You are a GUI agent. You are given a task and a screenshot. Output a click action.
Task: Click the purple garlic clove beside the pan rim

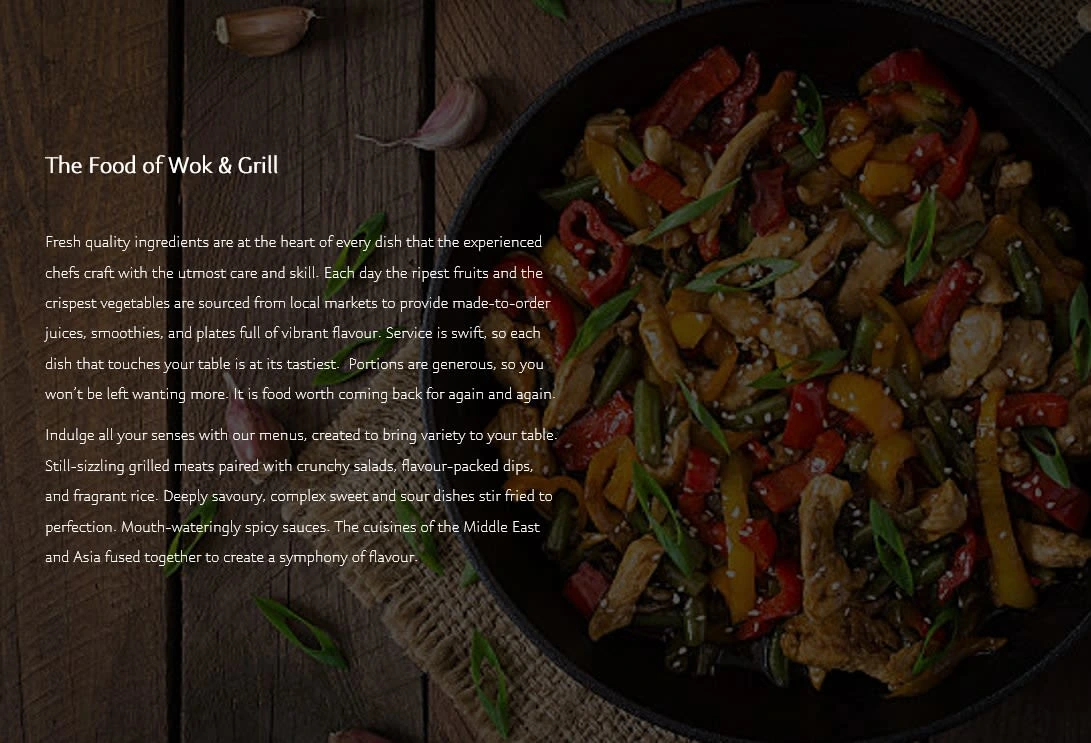[445, 115]
